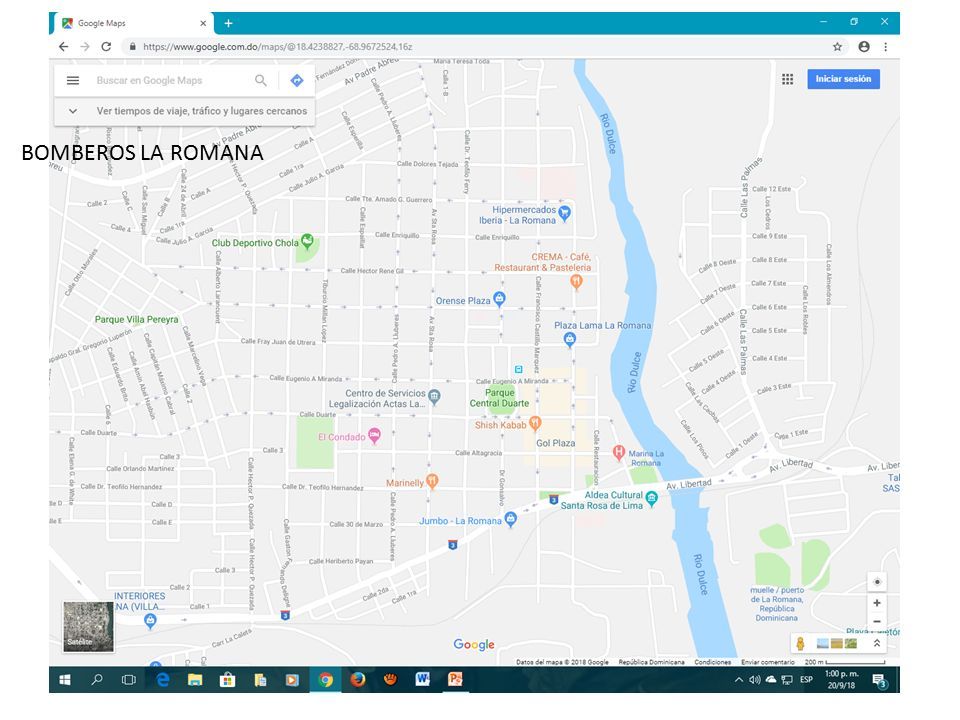Viewport: 960px width, 720px height.
Task: Open Windows taskbar search
Action: 97,680
